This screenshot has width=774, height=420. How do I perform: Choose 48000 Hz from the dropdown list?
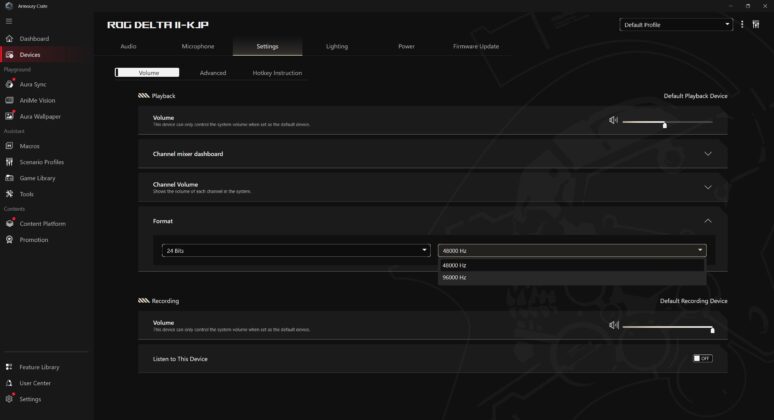point(572,266)
